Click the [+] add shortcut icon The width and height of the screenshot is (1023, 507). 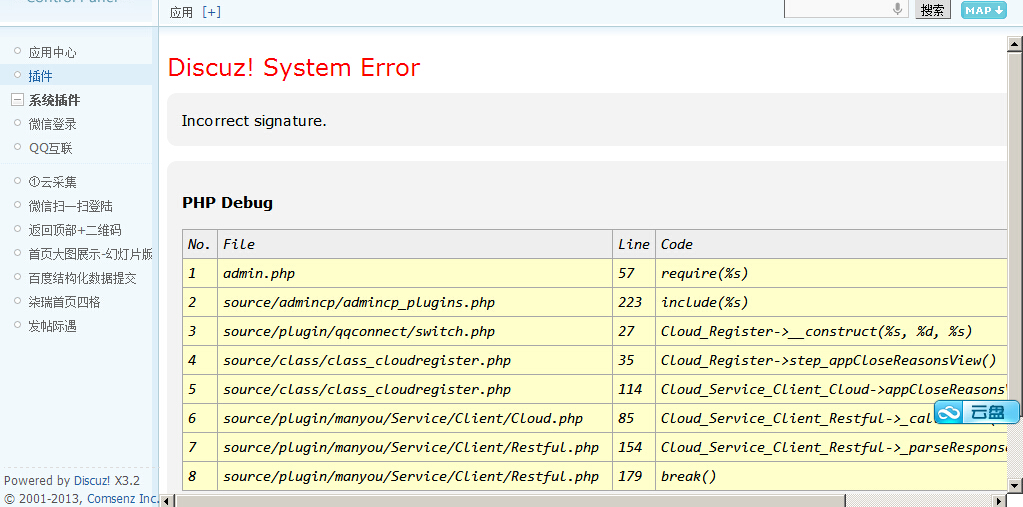click(211, 12)
